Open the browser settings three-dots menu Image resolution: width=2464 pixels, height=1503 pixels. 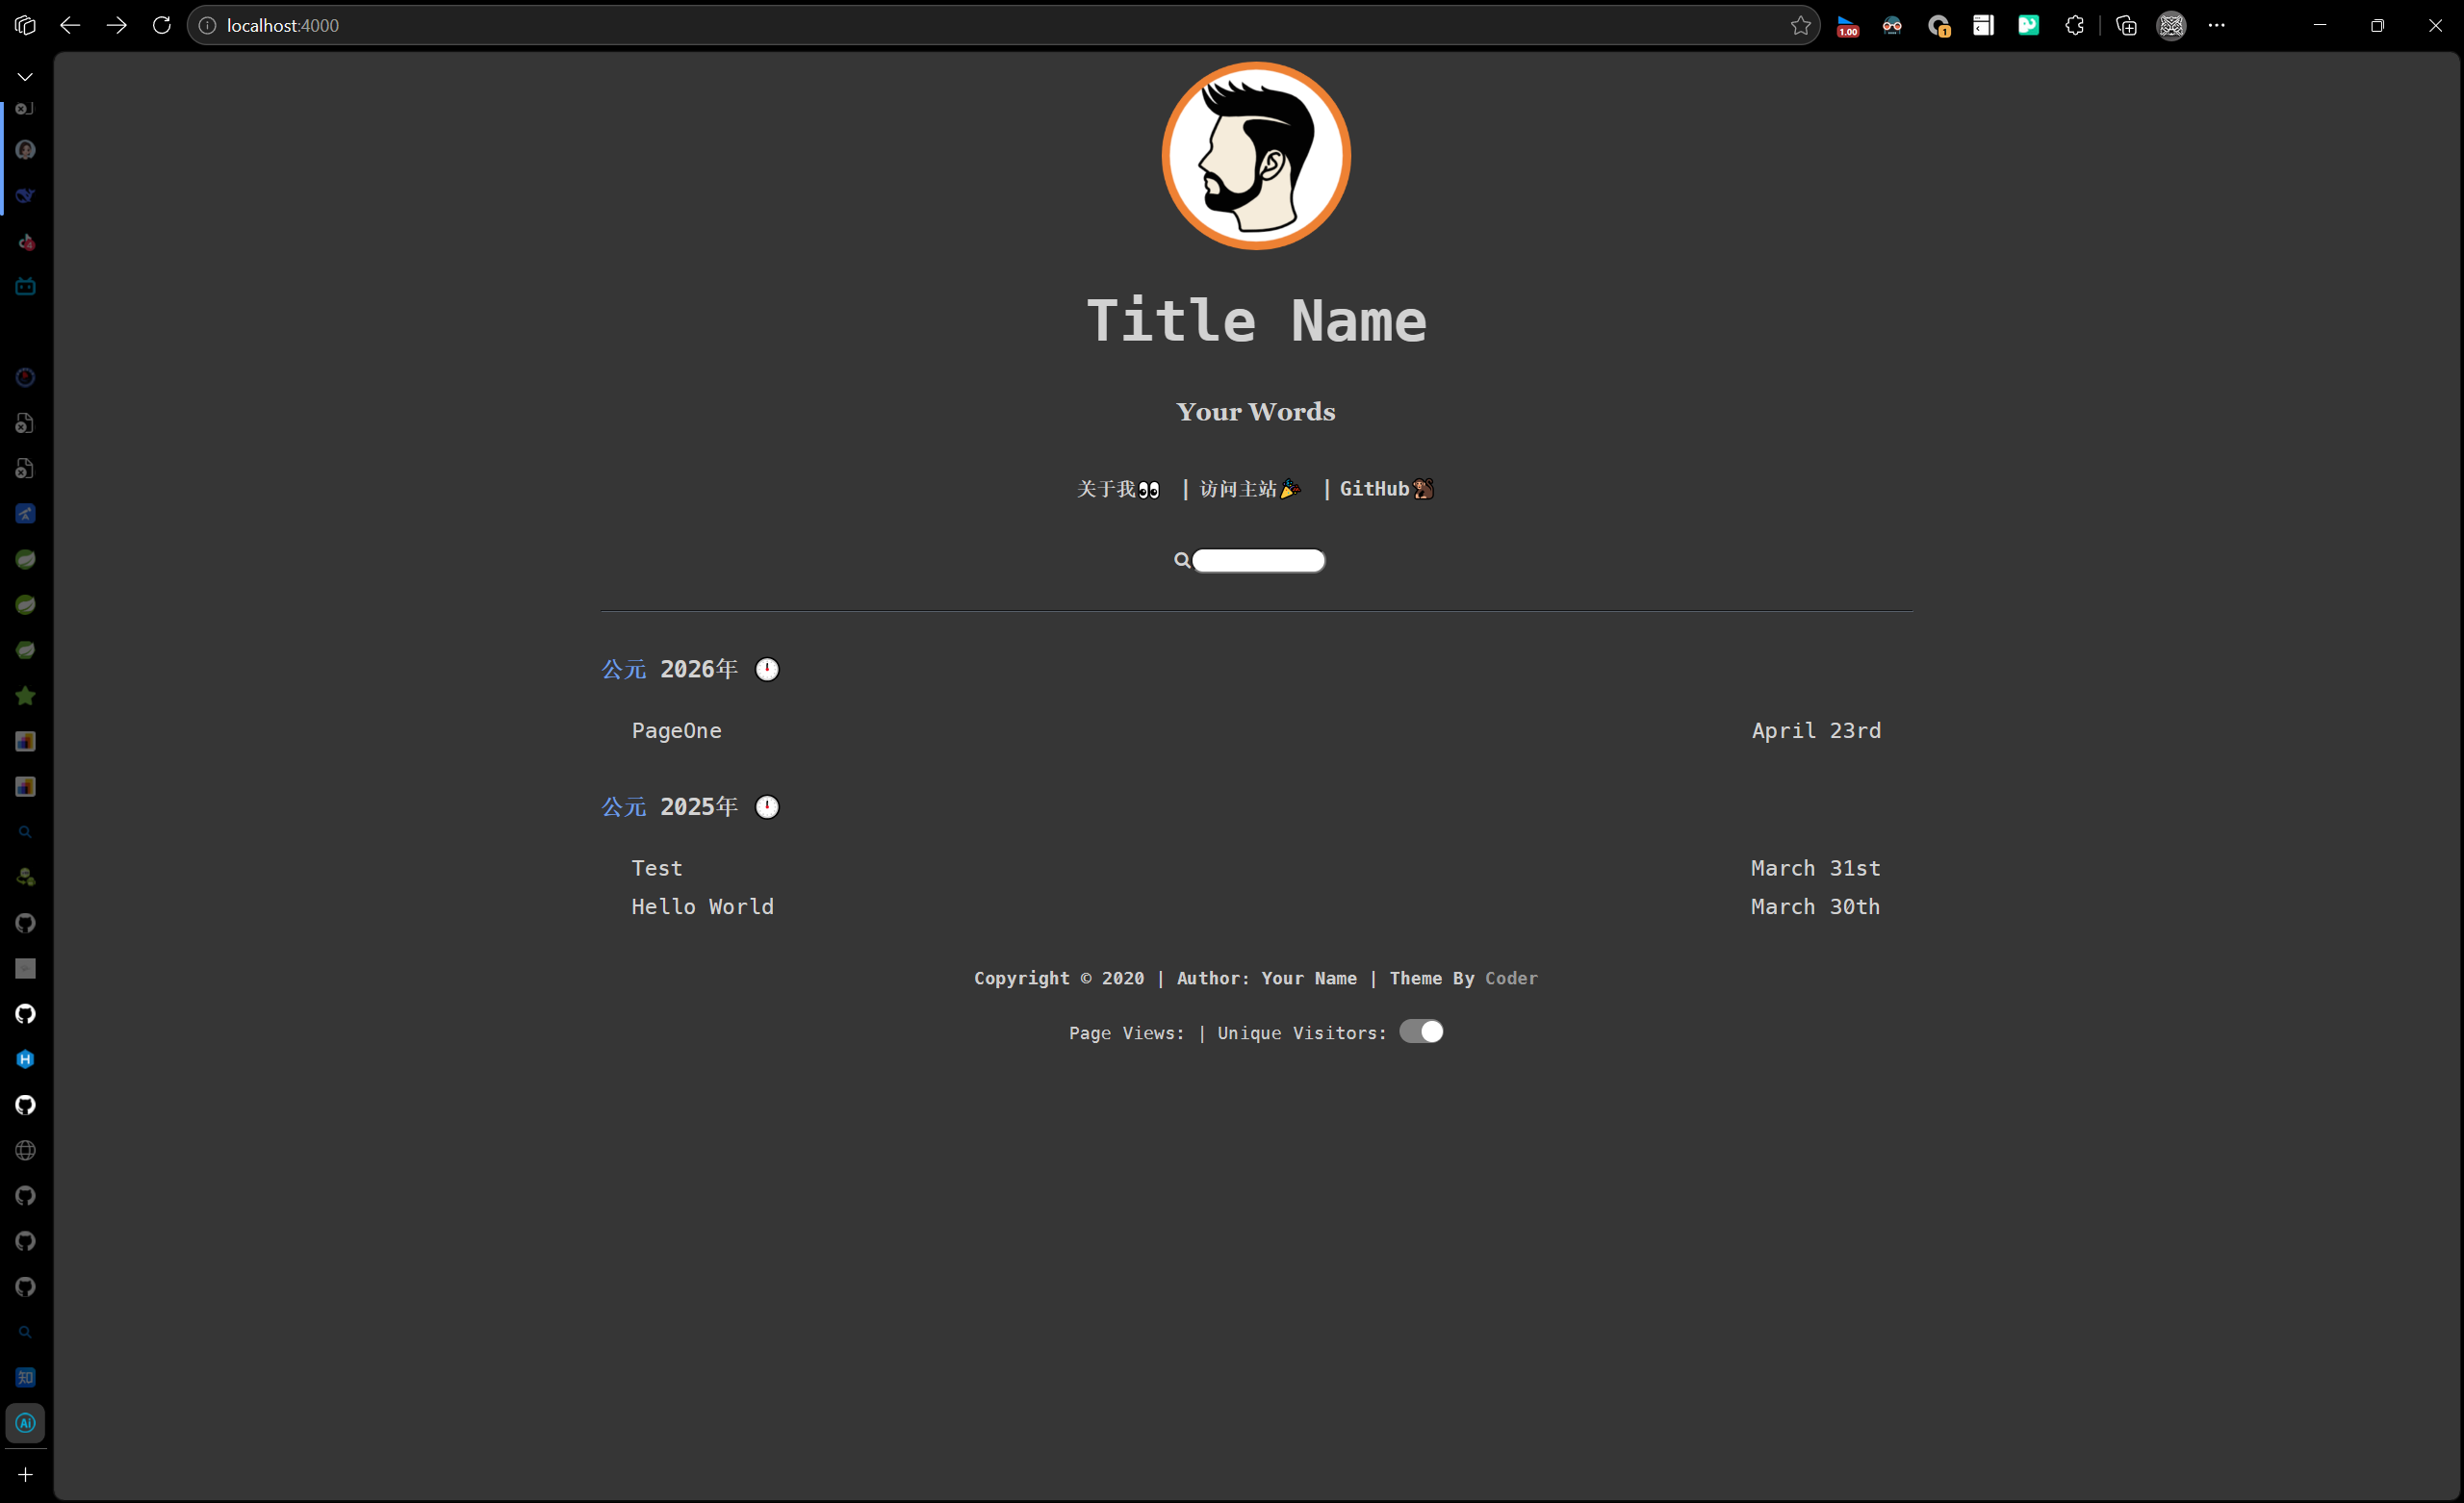point(2216,25)
